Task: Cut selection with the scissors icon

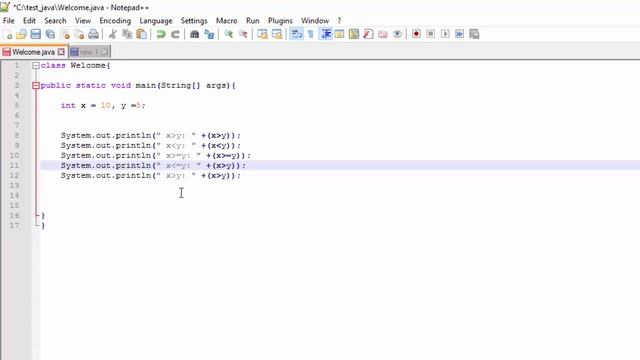Action: 113,34
